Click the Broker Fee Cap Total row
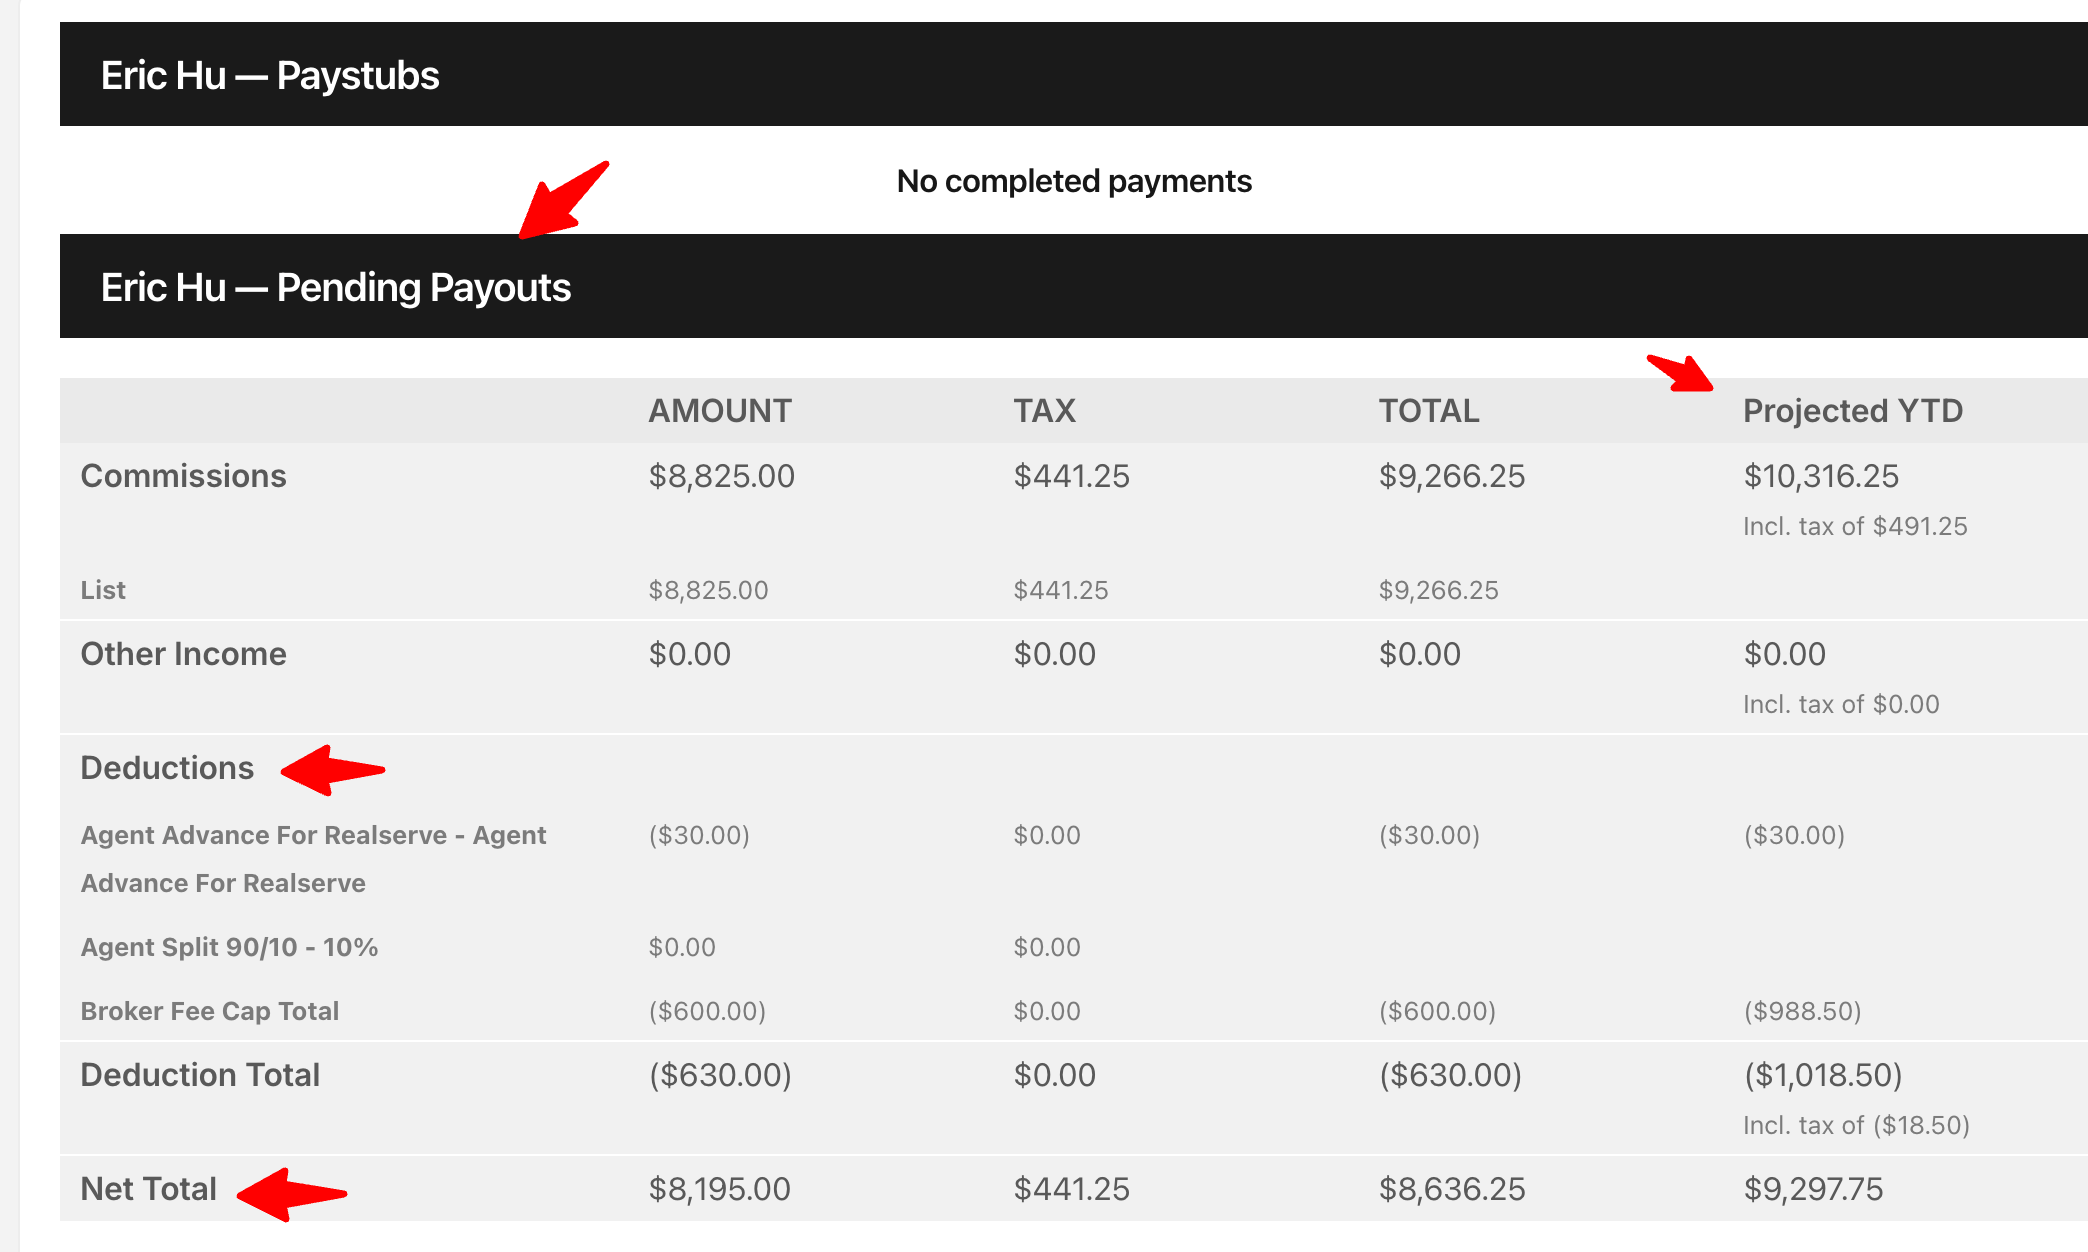Screen dimensions: 2088x1252 (x=1074, y=1011)
